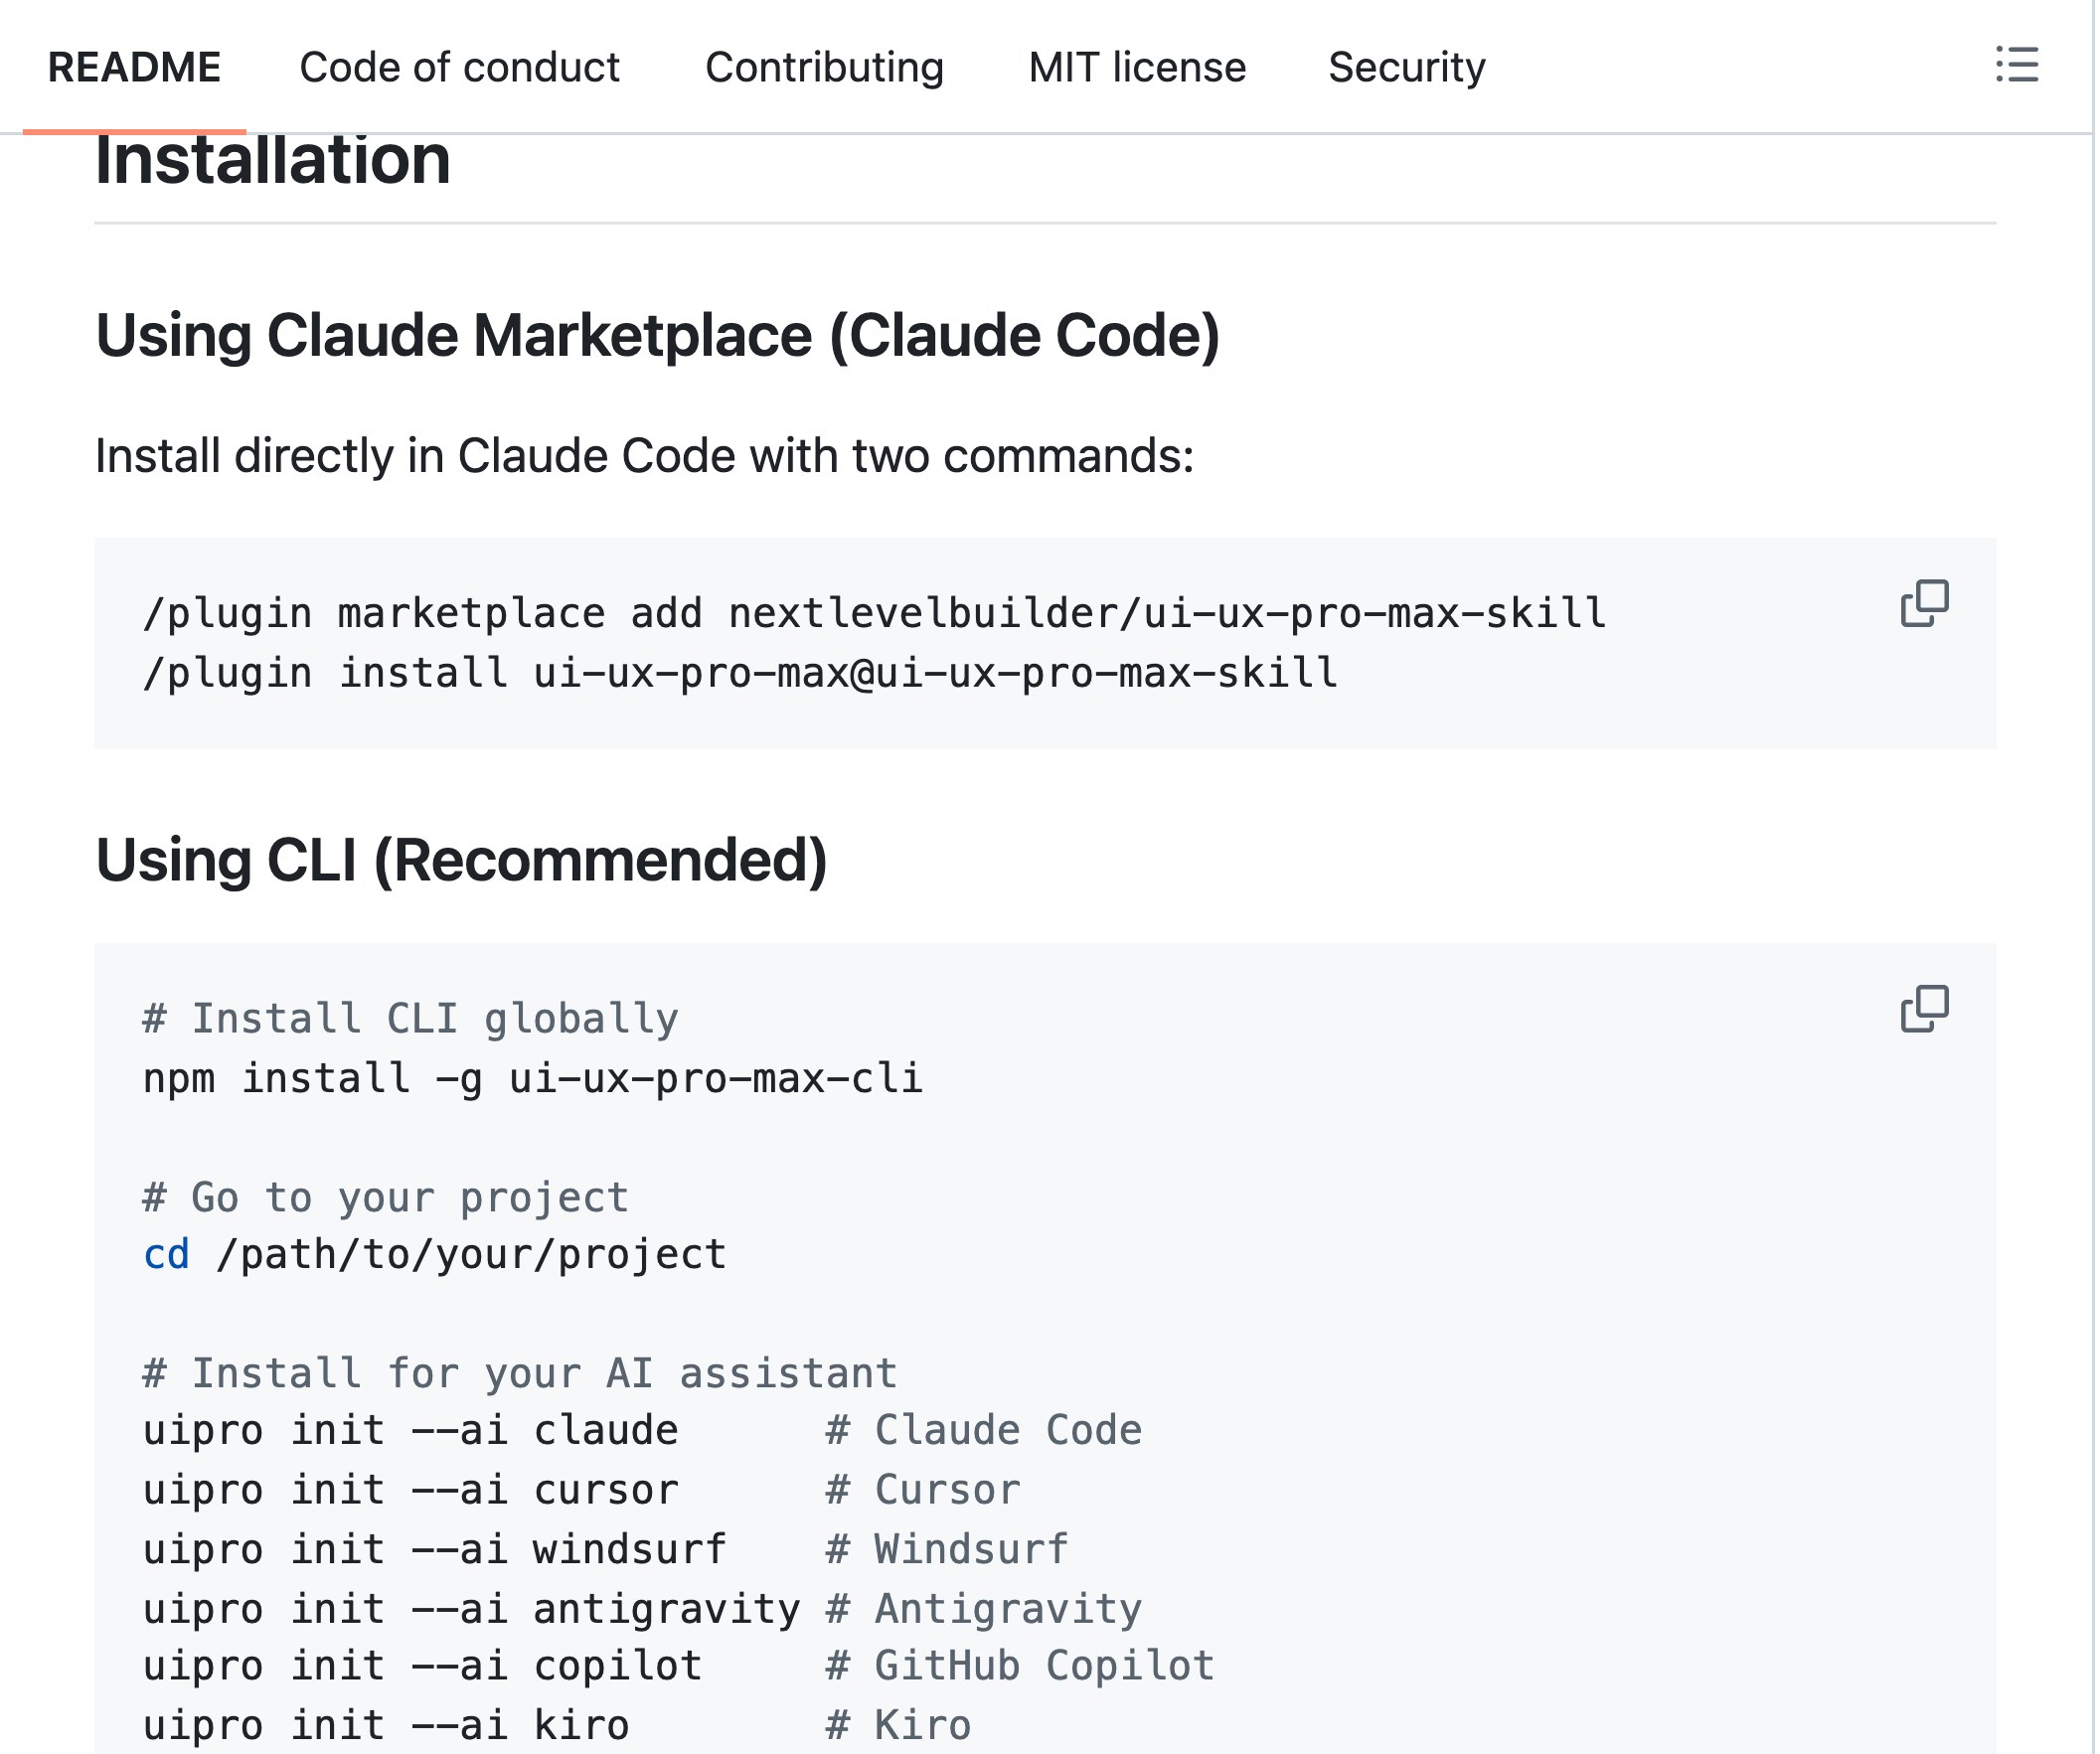Click the Using CLI (Recommended) heading
The height and width of the screenshot is (1754, 2100).
point(462,861)
